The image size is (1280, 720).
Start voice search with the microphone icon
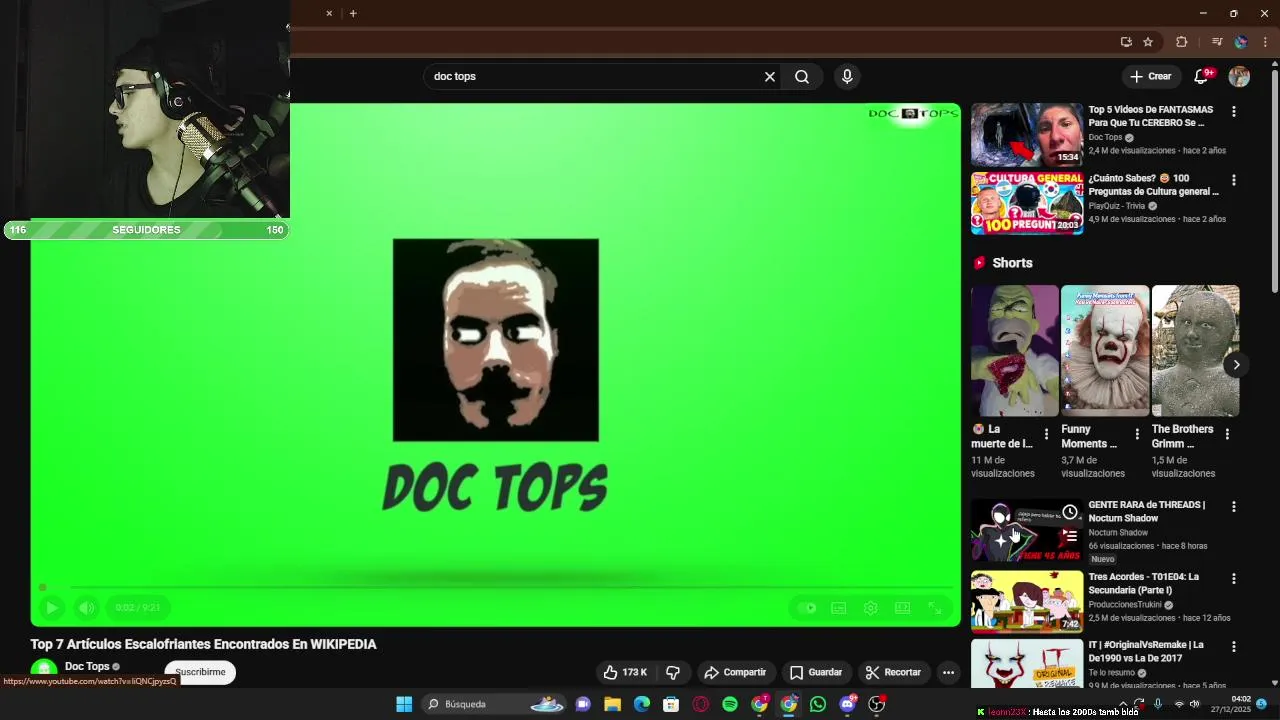tap(847, 77)
